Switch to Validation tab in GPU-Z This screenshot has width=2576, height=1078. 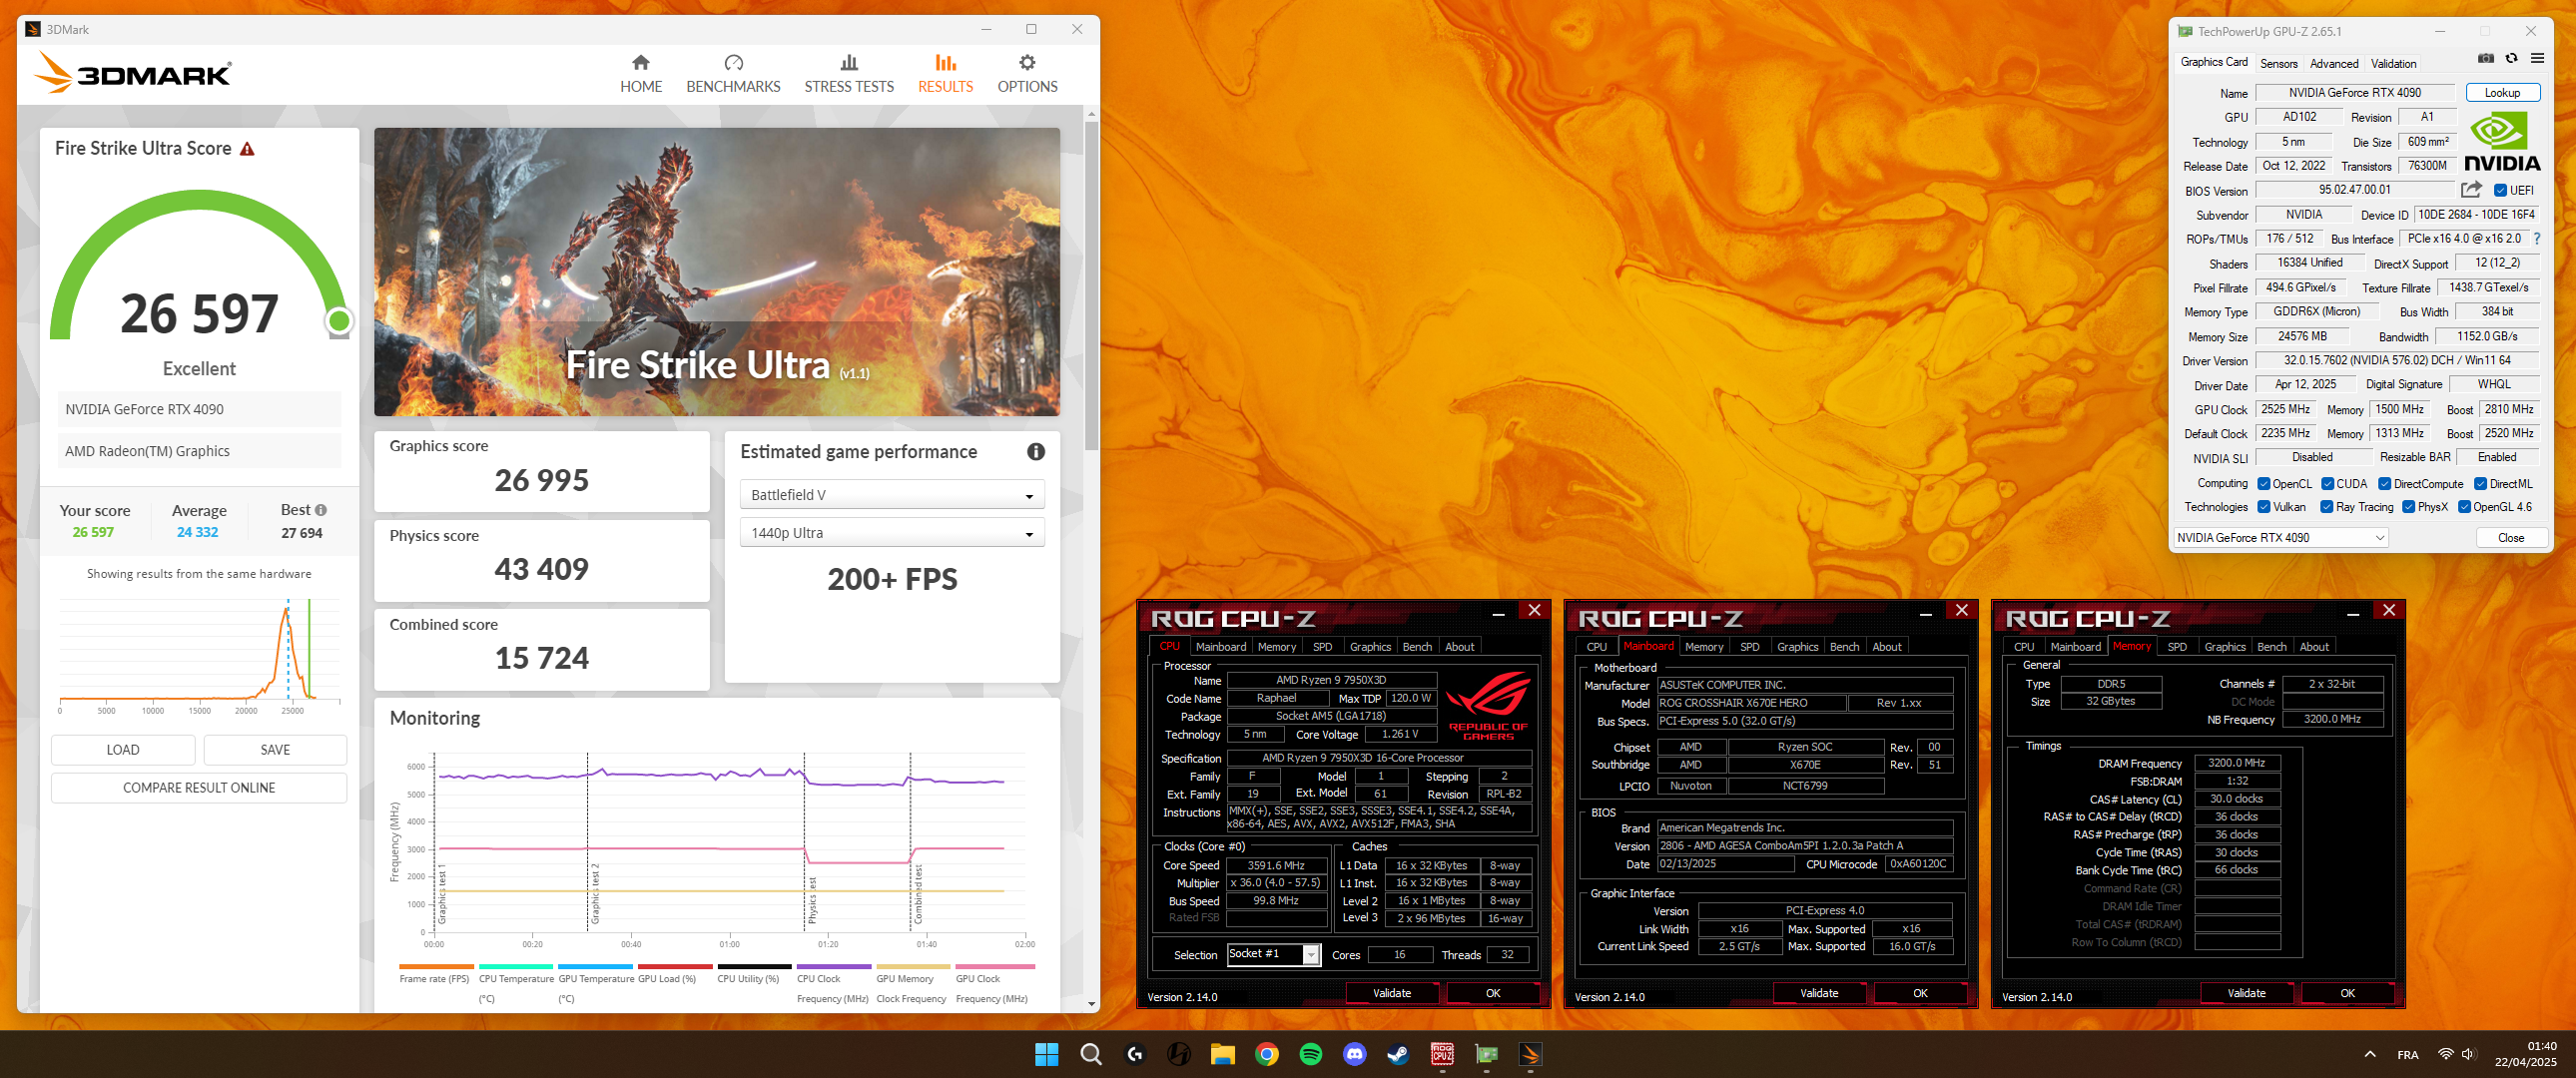[x=2393, y=63]
